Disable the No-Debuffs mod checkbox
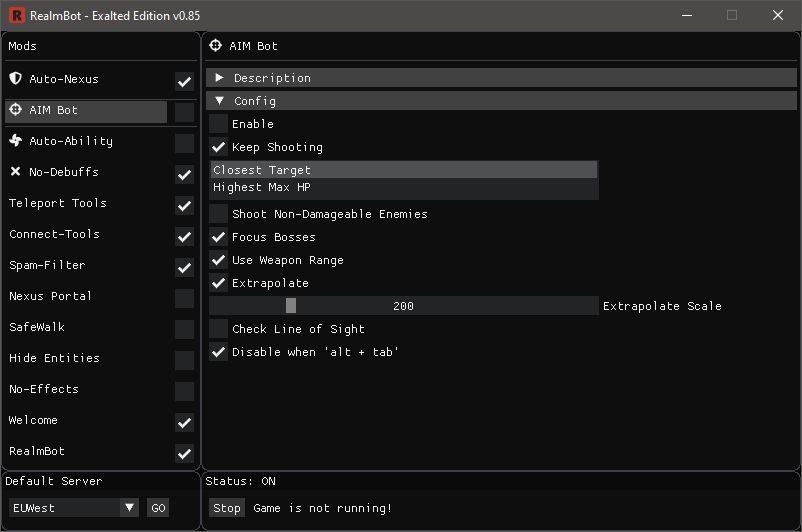 [184, 174]
